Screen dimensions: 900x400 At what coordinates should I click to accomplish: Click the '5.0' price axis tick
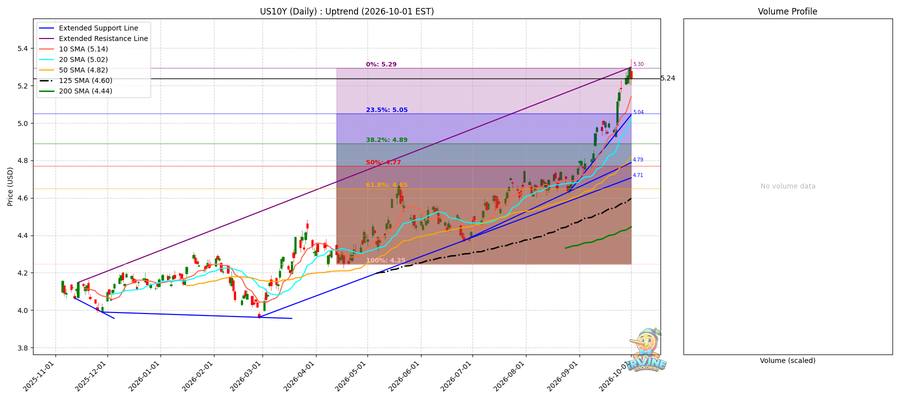click(x=23, y=123)
